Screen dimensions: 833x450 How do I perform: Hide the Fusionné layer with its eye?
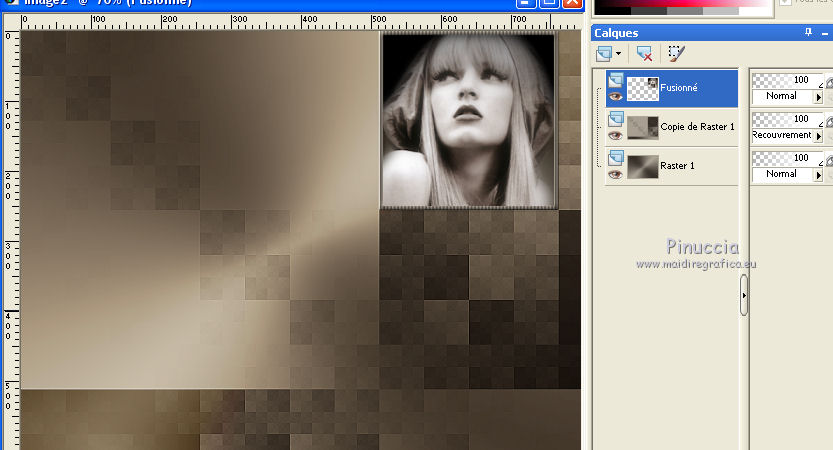[615, 97]
